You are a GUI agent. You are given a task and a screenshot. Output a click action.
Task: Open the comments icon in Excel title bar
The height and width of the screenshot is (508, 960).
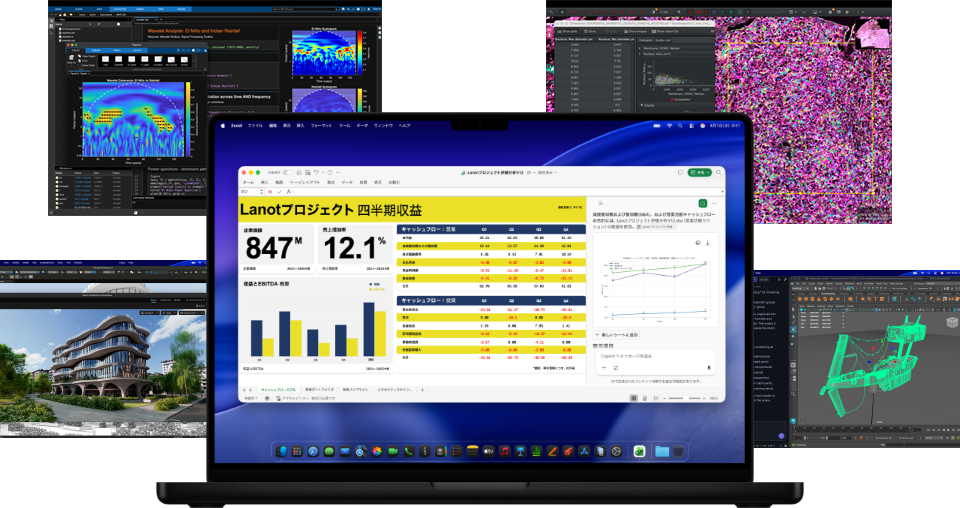click(680, 173)
